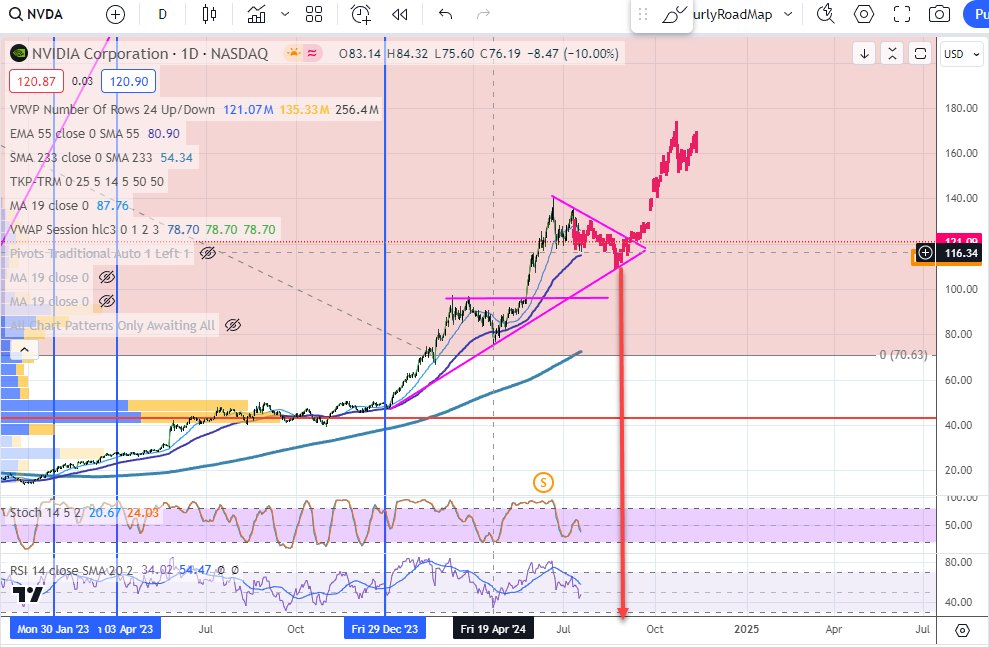Show hidden All Chart Patterns indicator

(233, 325)
